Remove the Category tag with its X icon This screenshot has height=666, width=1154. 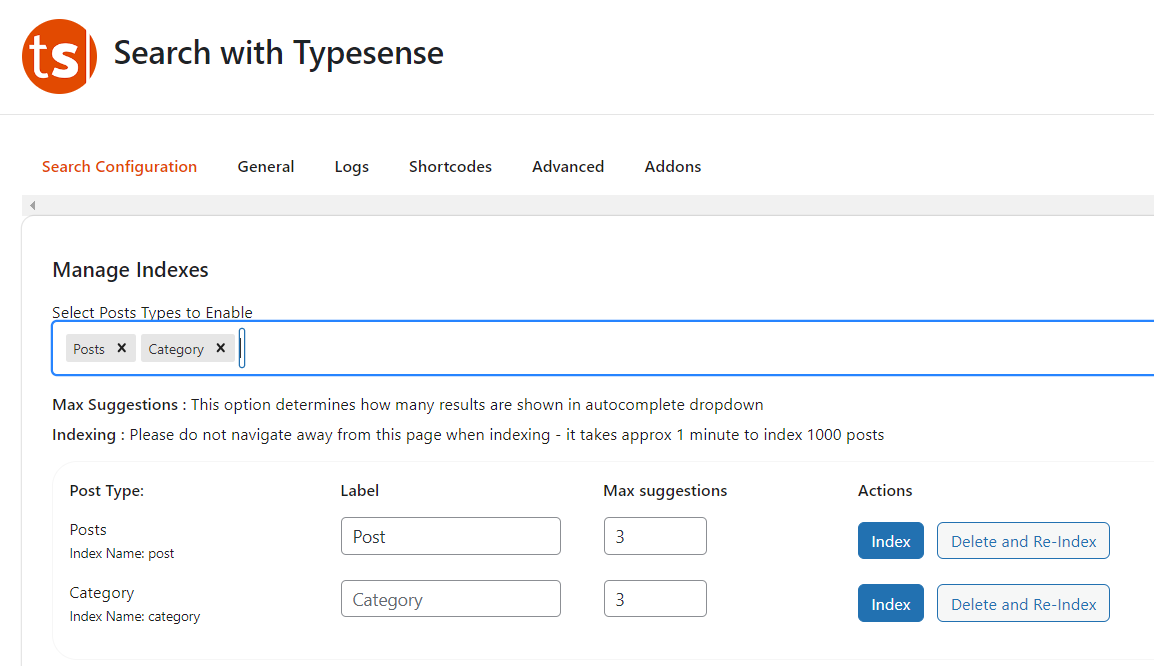point(221,348)
